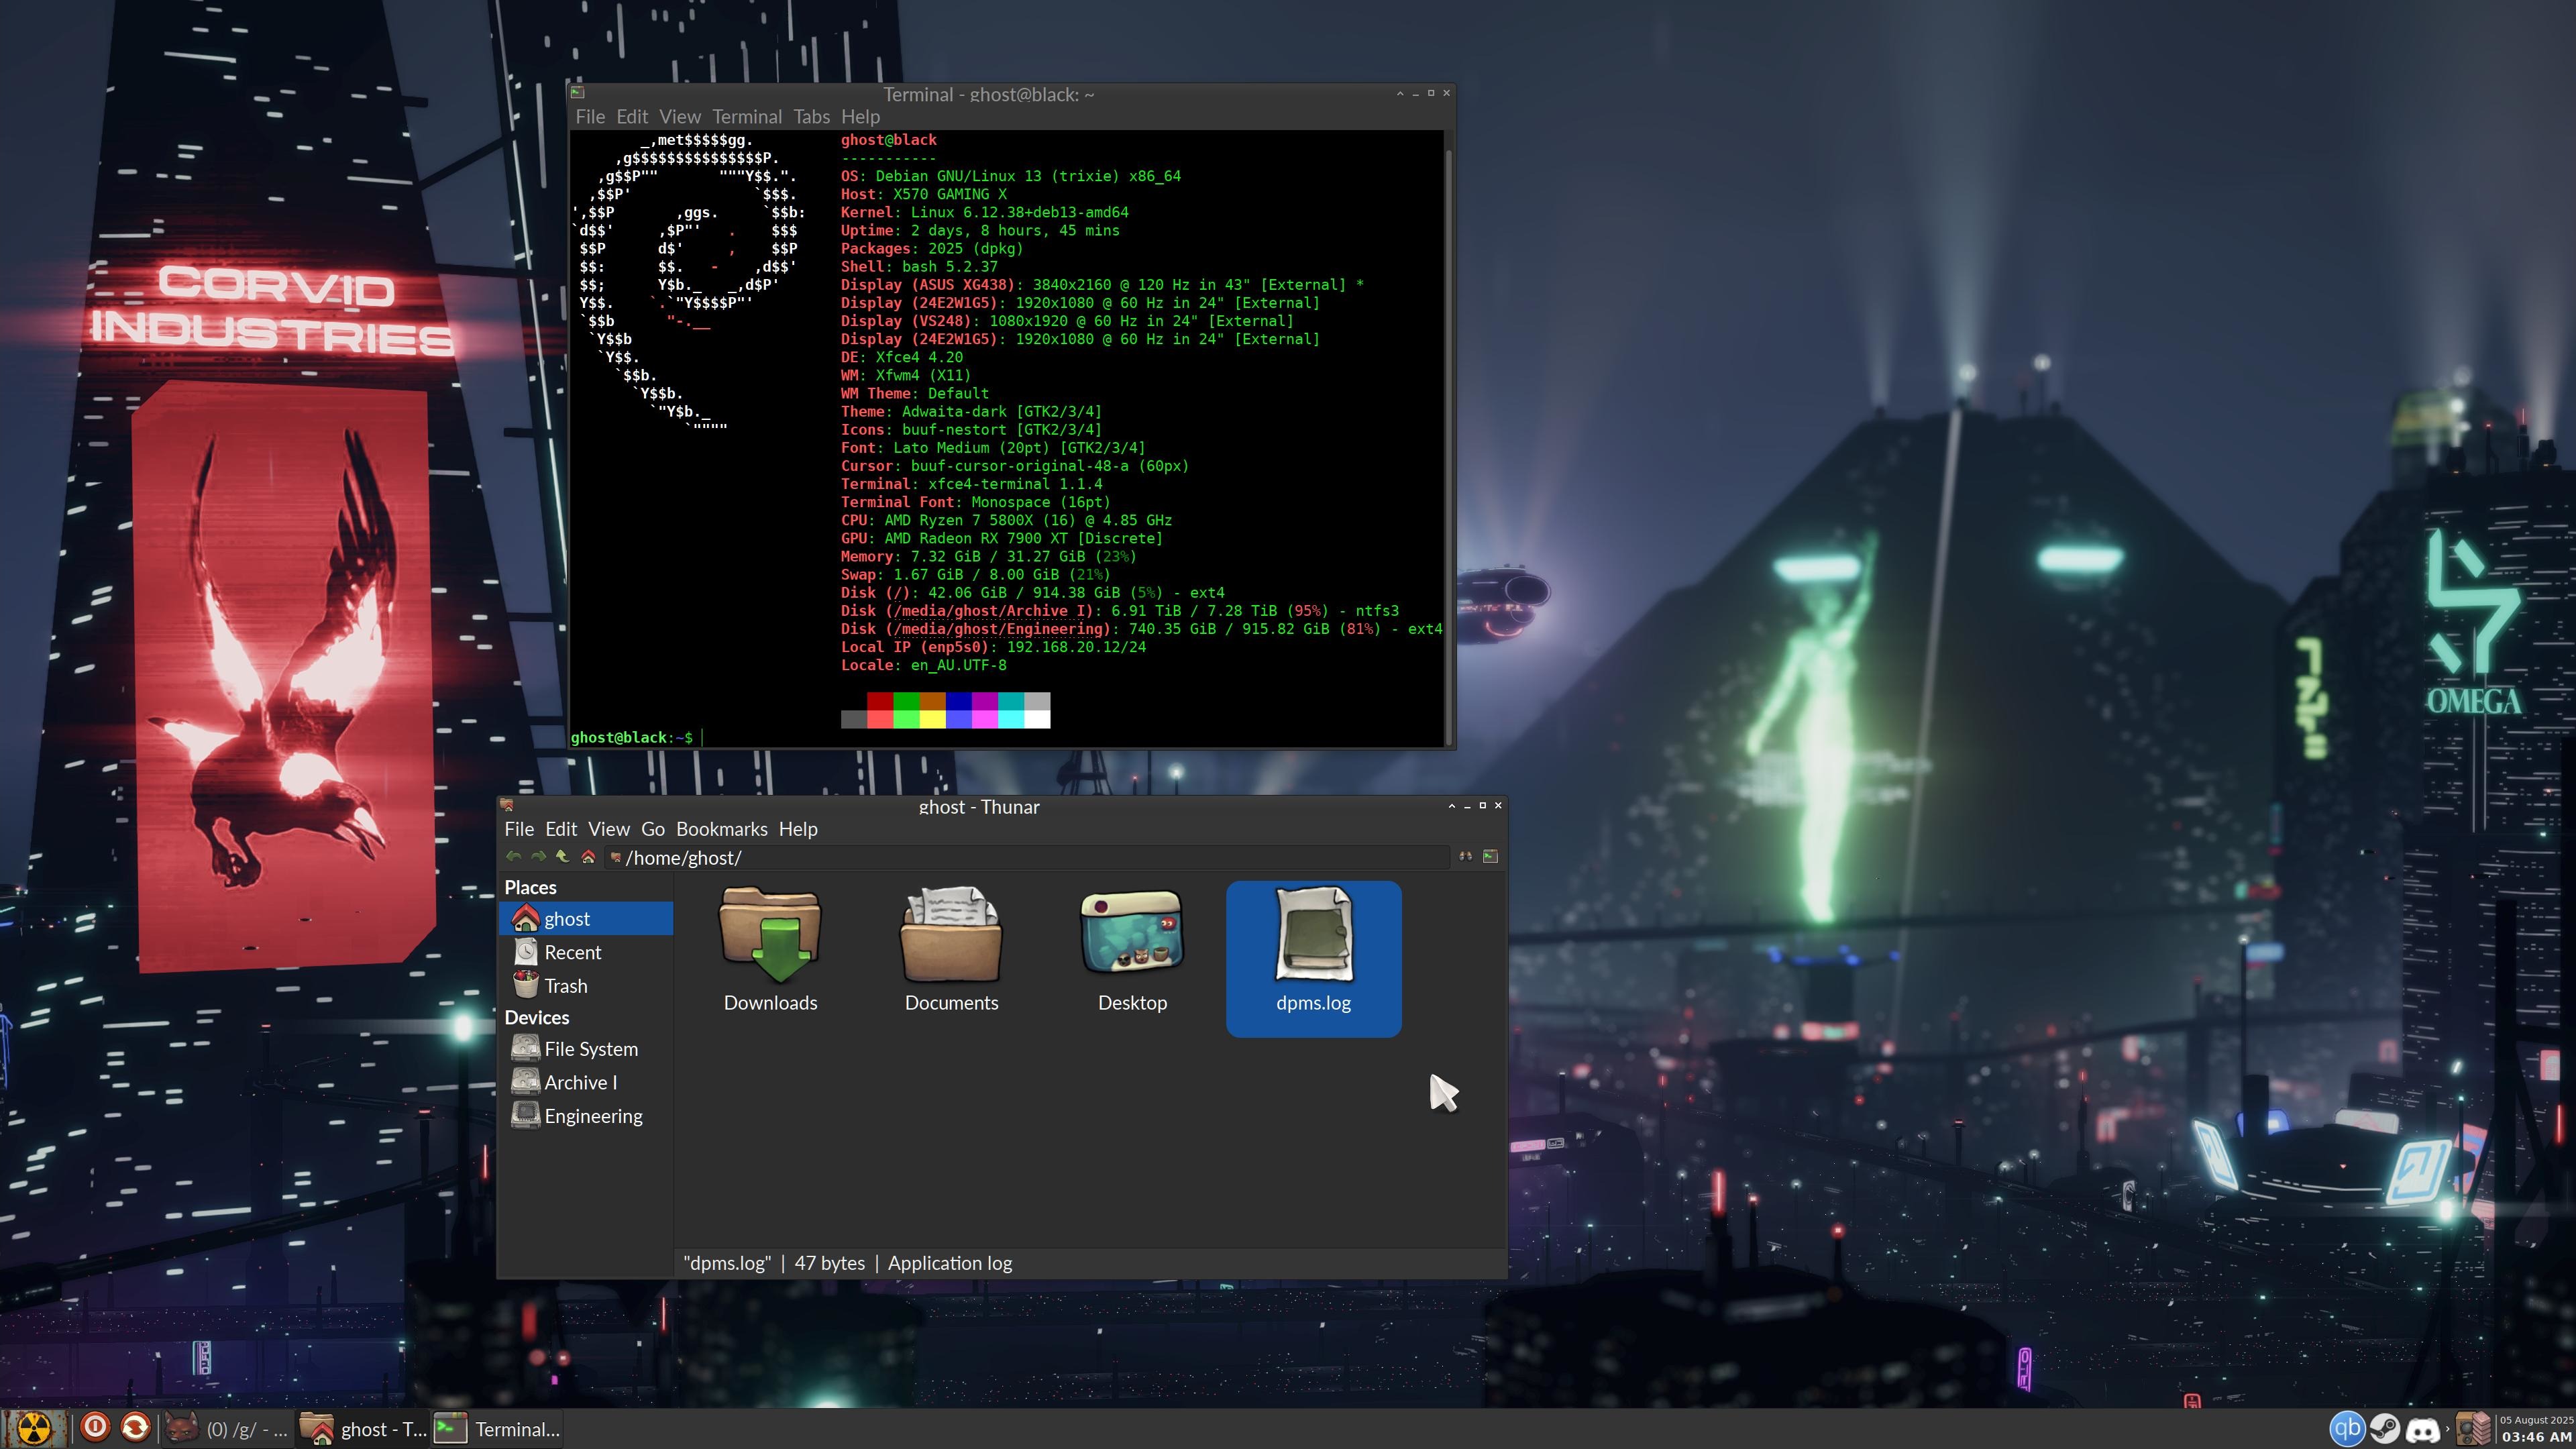Open Thunar's File menu
This screenshot has height=1449, width=2576.
point(519,829)
